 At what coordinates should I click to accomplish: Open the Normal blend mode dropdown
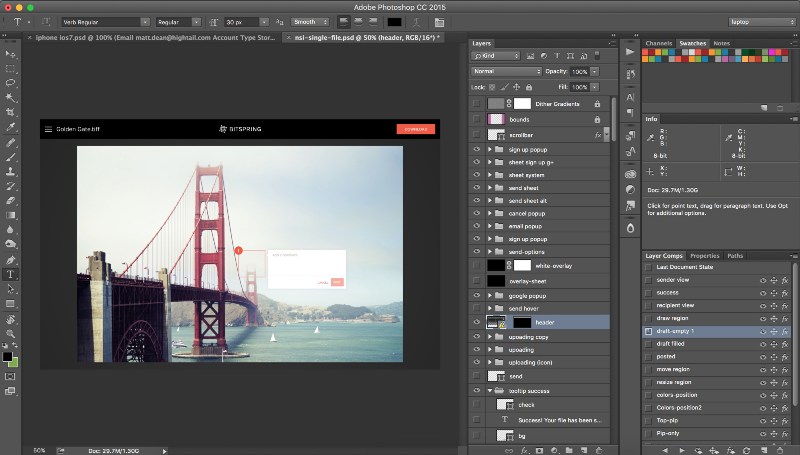506,71
